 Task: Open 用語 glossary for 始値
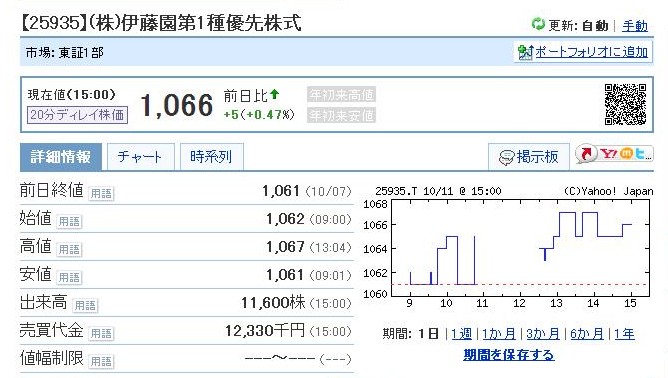[x=69, y=222]
